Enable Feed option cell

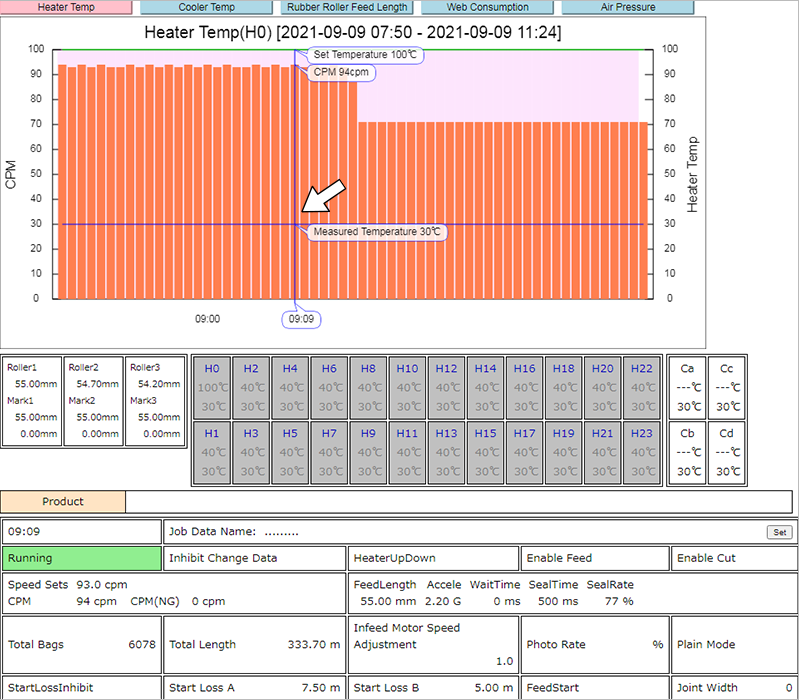[x=594, y=558]
